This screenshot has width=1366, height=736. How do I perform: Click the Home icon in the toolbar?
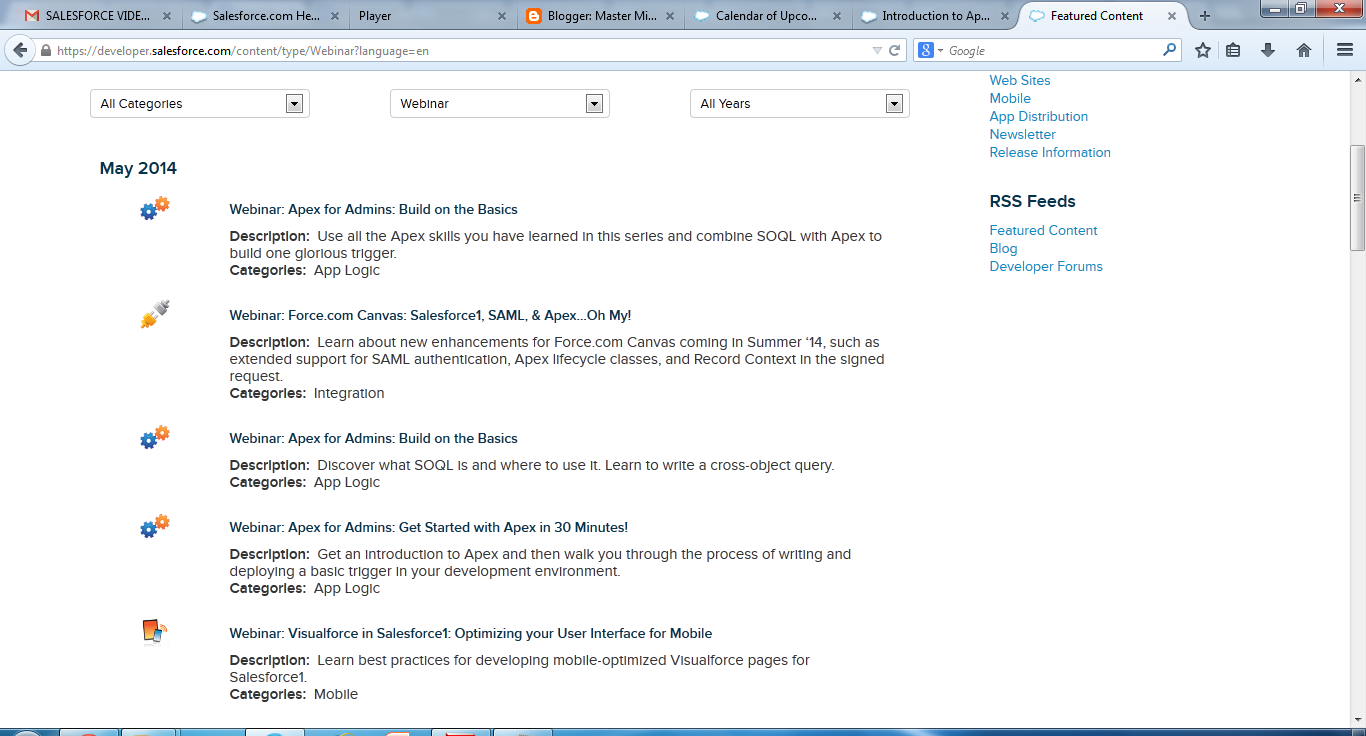click(x=1304, y=49)
